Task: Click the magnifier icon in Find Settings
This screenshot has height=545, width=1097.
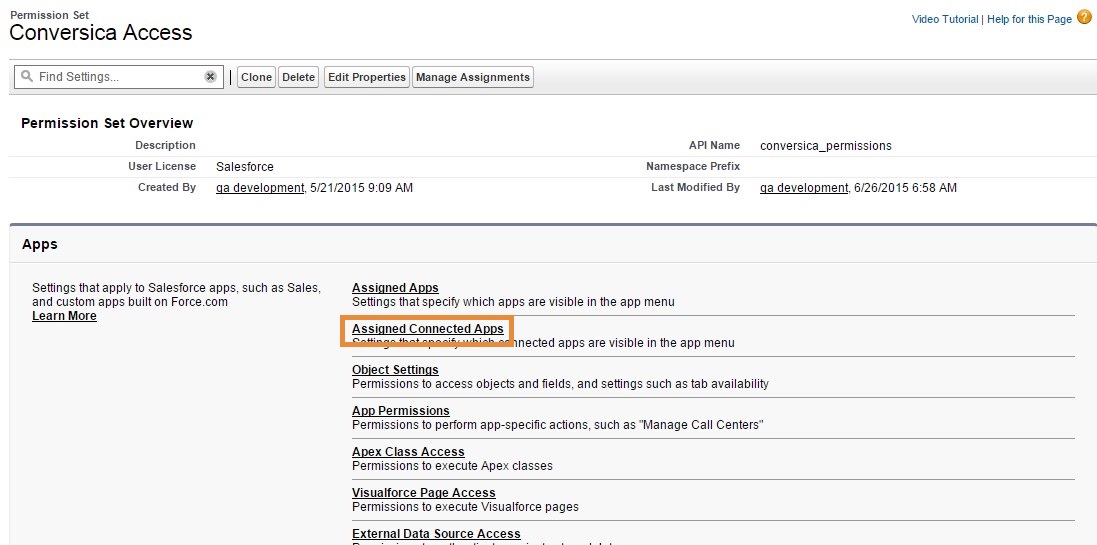Action: pos(27,76)
